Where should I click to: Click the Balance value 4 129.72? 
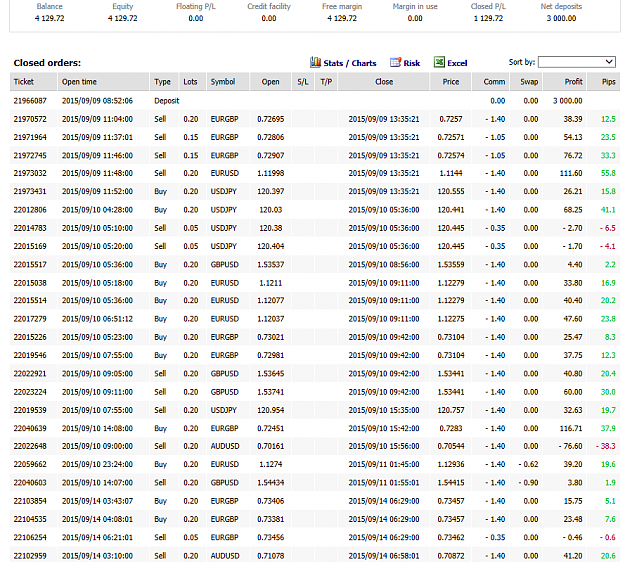(49, 18)
